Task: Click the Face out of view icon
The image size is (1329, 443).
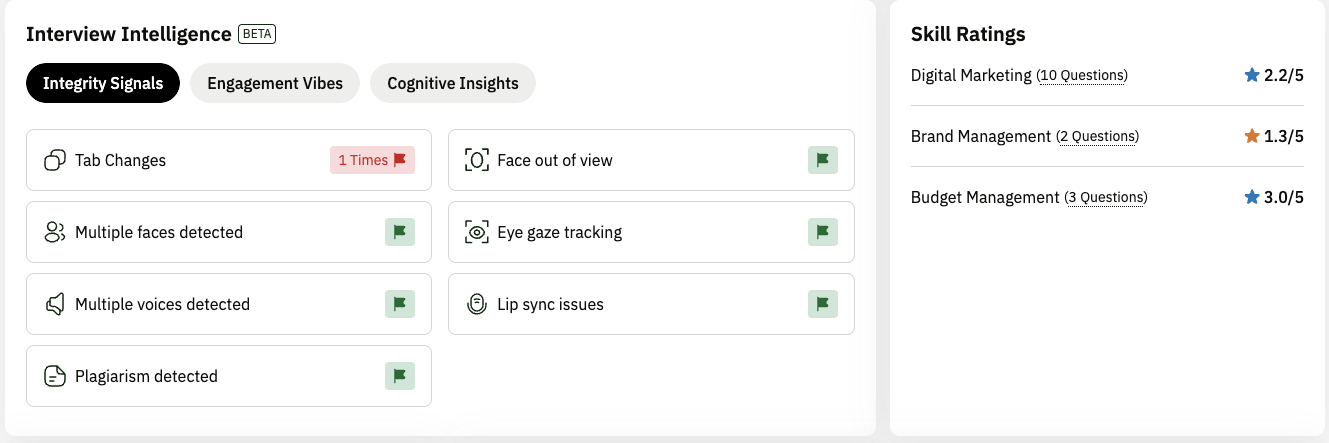Action: [478, 160]
